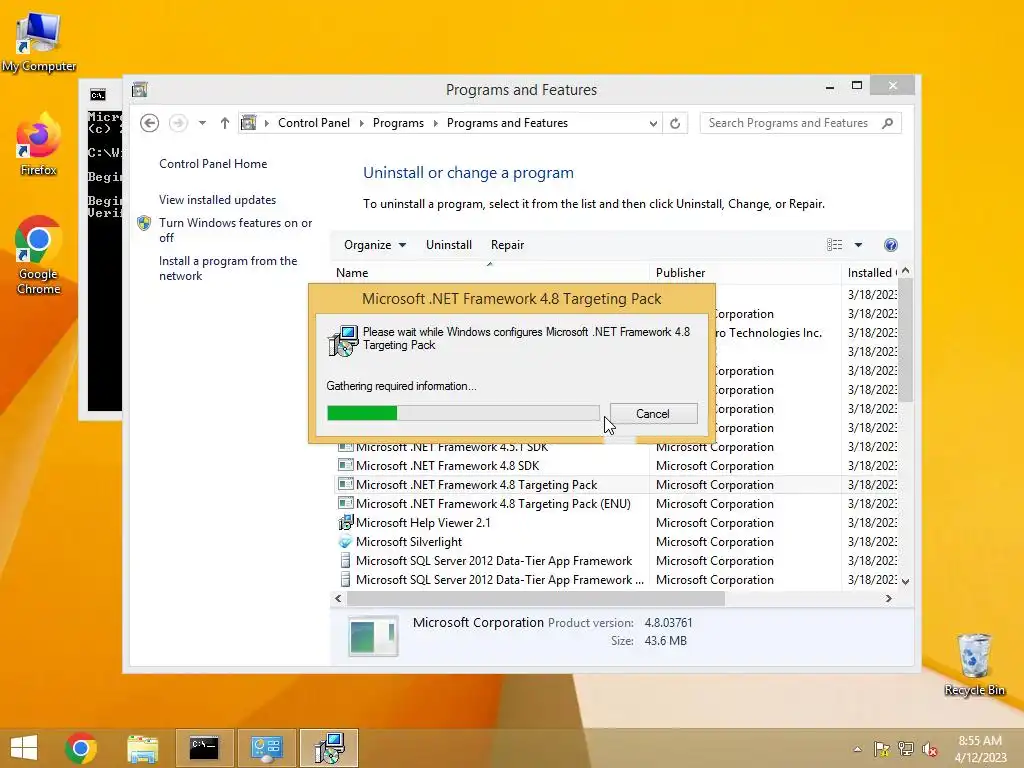Show hidden tray icons
The image size is (1024, 768).
pos(857,749)
